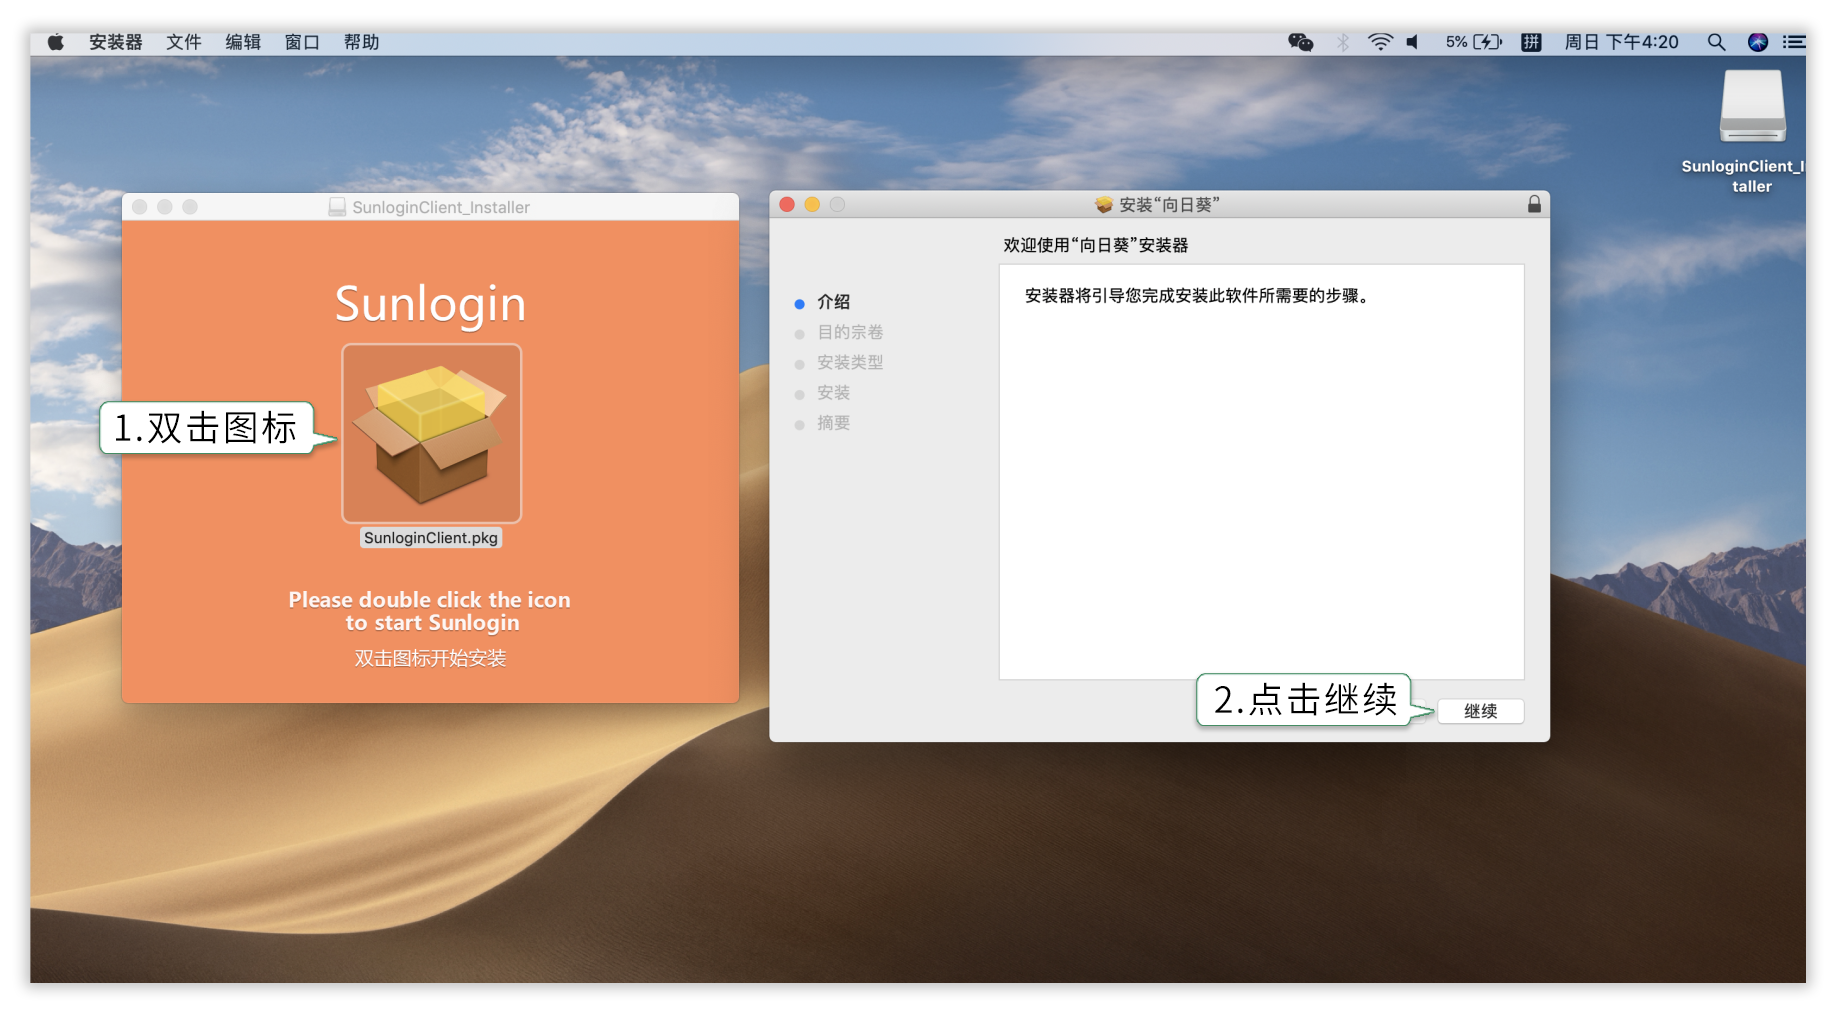Click the lock icon in installer title bar
Viewport: 1833px width, 1010px height.
[x=1534, y=204]
